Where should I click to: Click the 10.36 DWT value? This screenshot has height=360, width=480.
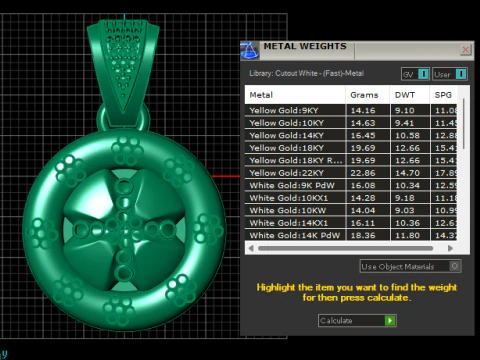407,223
